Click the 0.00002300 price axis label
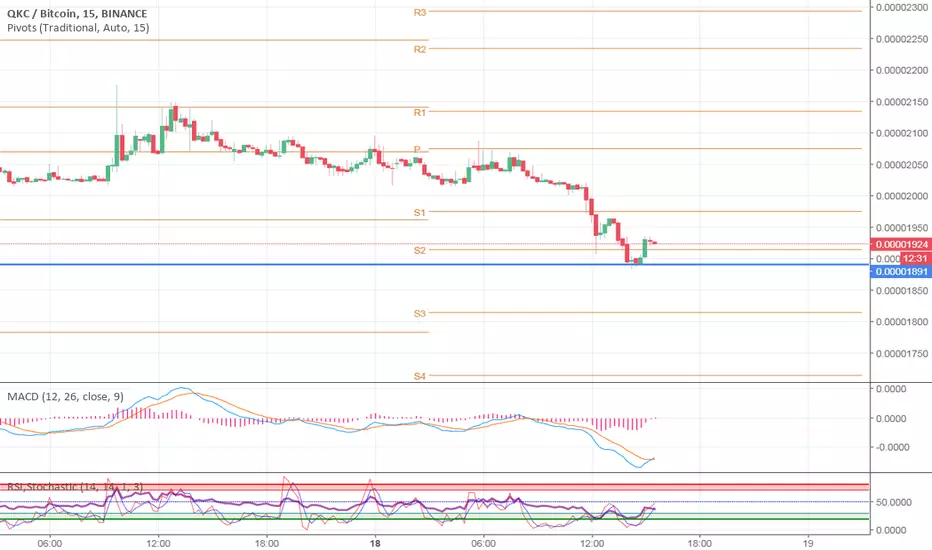Viewport: 932px width, 550px height. pyautogui.click(x=902, y=7)
